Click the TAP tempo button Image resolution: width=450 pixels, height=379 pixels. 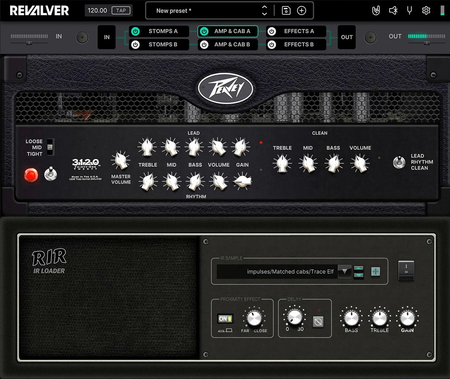(x=121, y=11)
